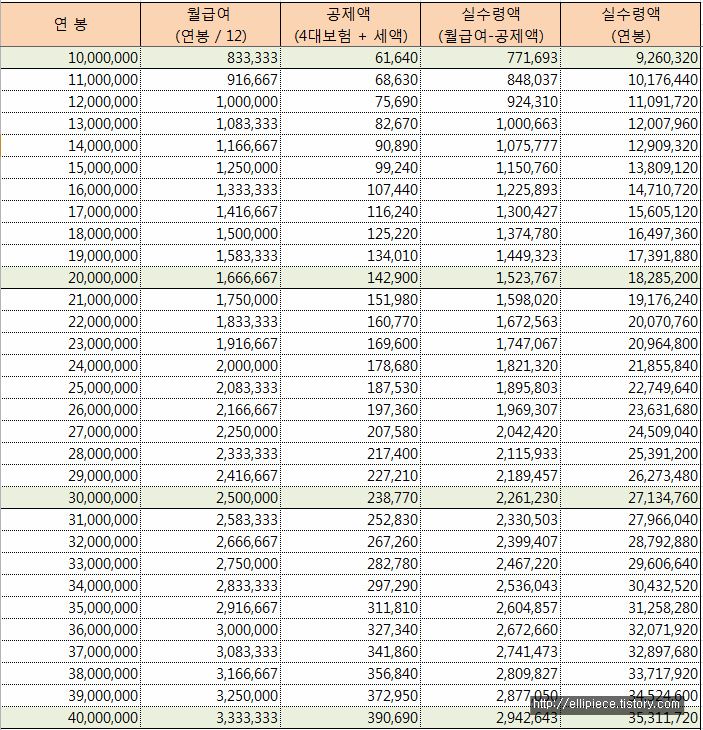Click the cell 1,523,767
This screenshot has width=703, height=730.
(491, 277)
